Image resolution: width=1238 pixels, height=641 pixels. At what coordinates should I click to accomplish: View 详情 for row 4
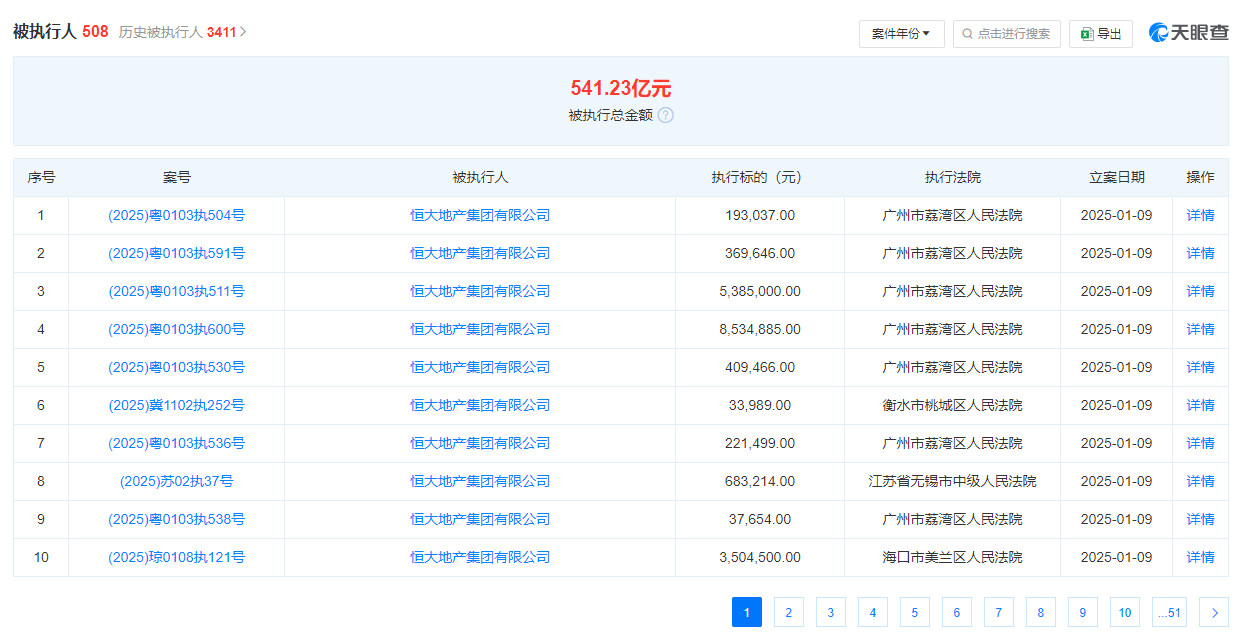1201,329
